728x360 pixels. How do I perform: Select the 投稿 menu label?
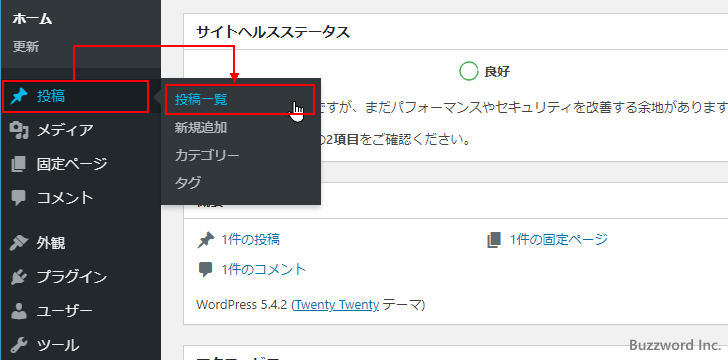(51, 97)
